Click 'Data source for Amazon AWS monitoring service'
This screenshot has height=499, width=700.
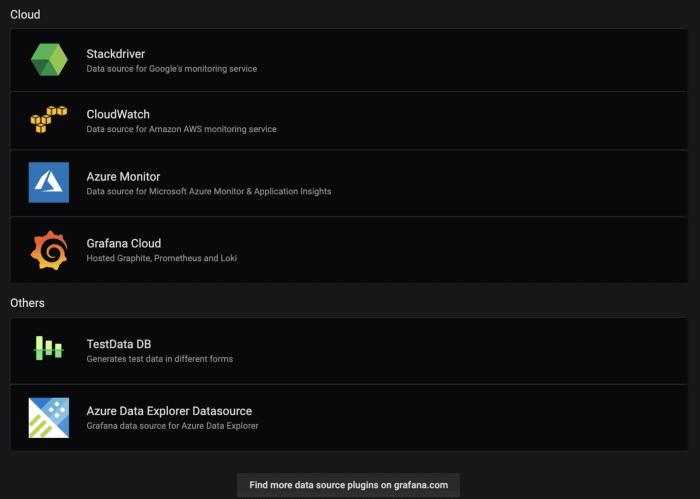pos(181,129)
